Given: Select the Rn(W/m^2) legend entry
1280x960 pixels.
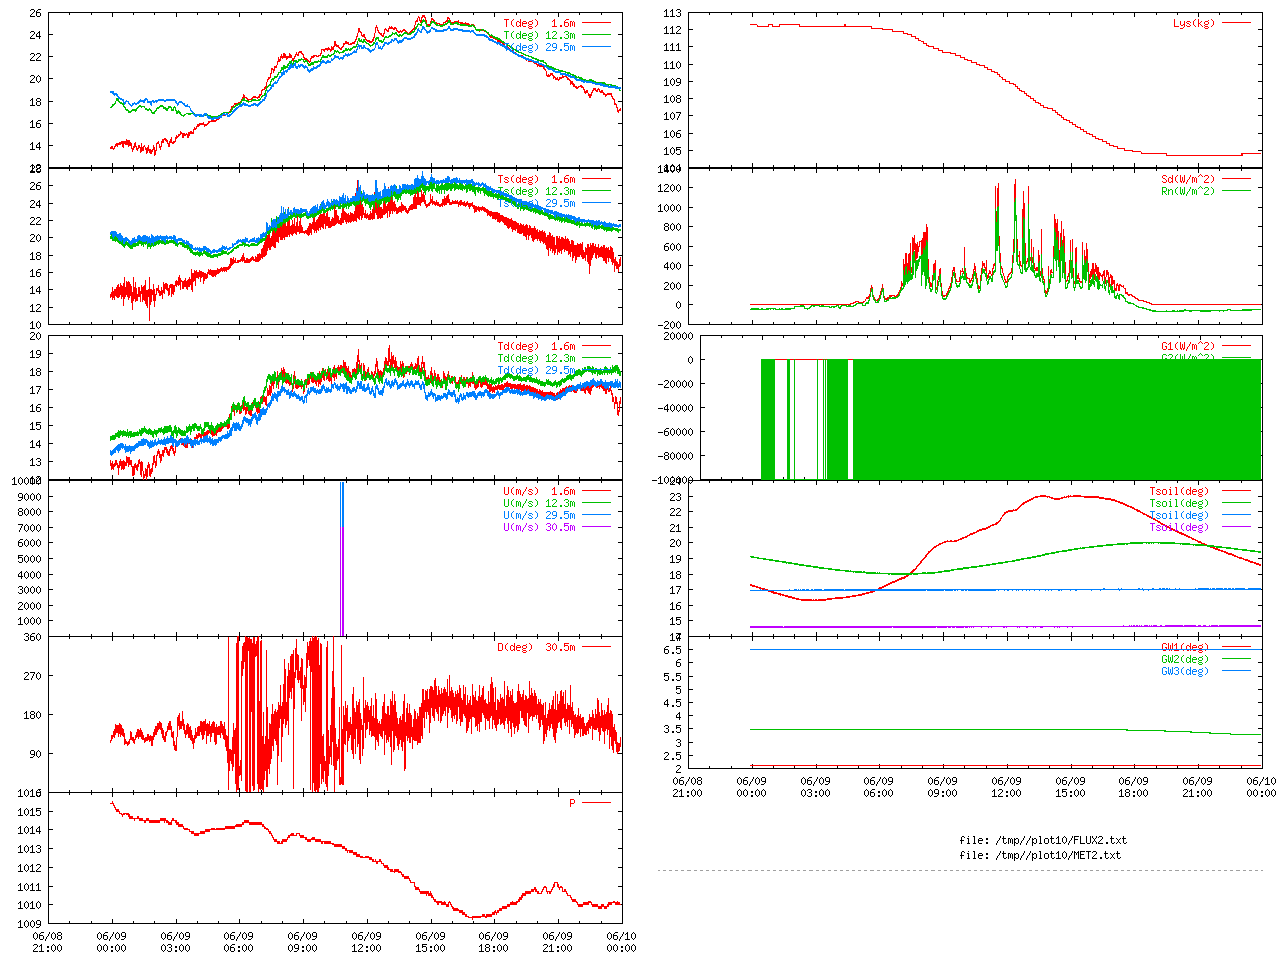Looking at the screenshot, I should [x=1188, y=192].
